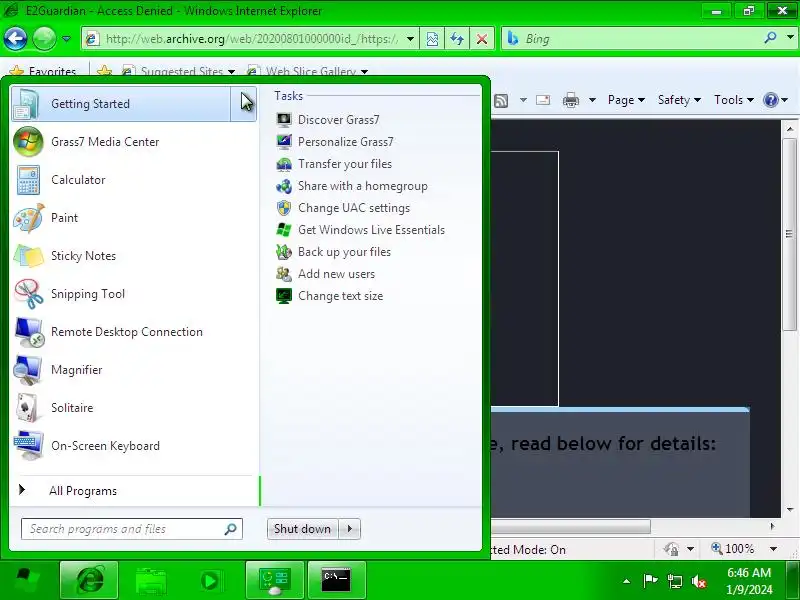Select Discover Grass7 task
Image resolution: width=800 pixels, height=600 pixels.
328,120
